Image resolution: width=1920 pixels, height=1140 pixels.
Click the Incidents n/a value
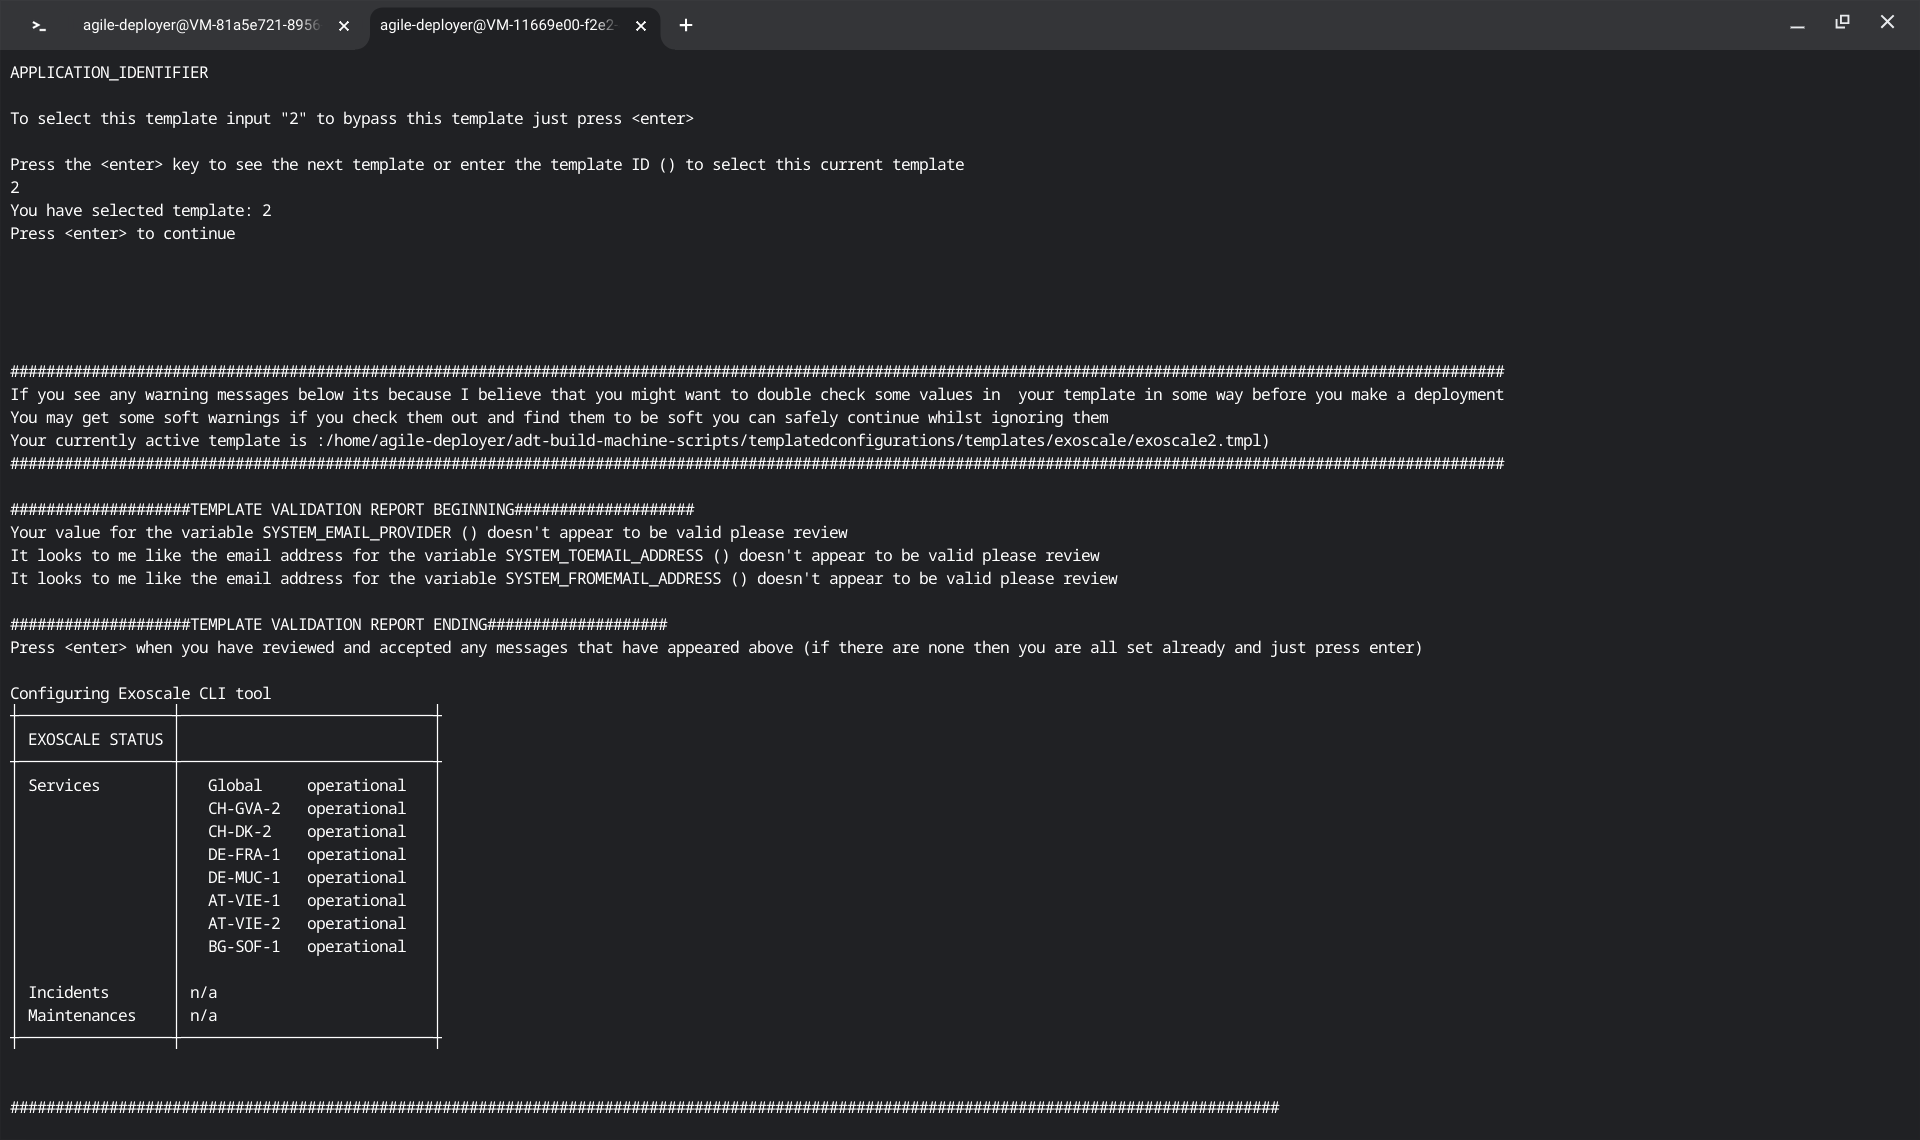203,993
